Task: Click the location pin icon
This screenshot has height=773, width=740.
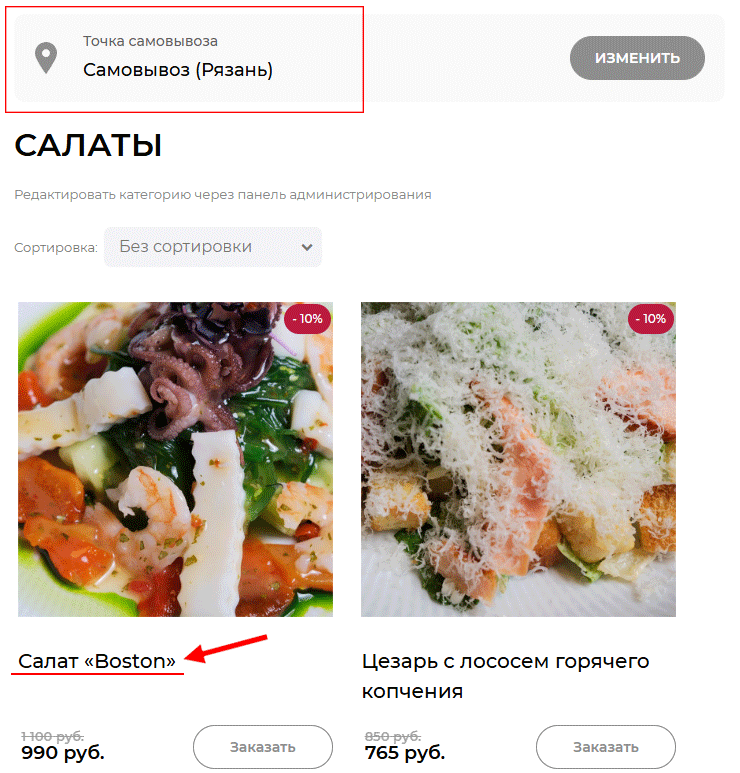Action: pyautogui.click(x=46, y=58)
